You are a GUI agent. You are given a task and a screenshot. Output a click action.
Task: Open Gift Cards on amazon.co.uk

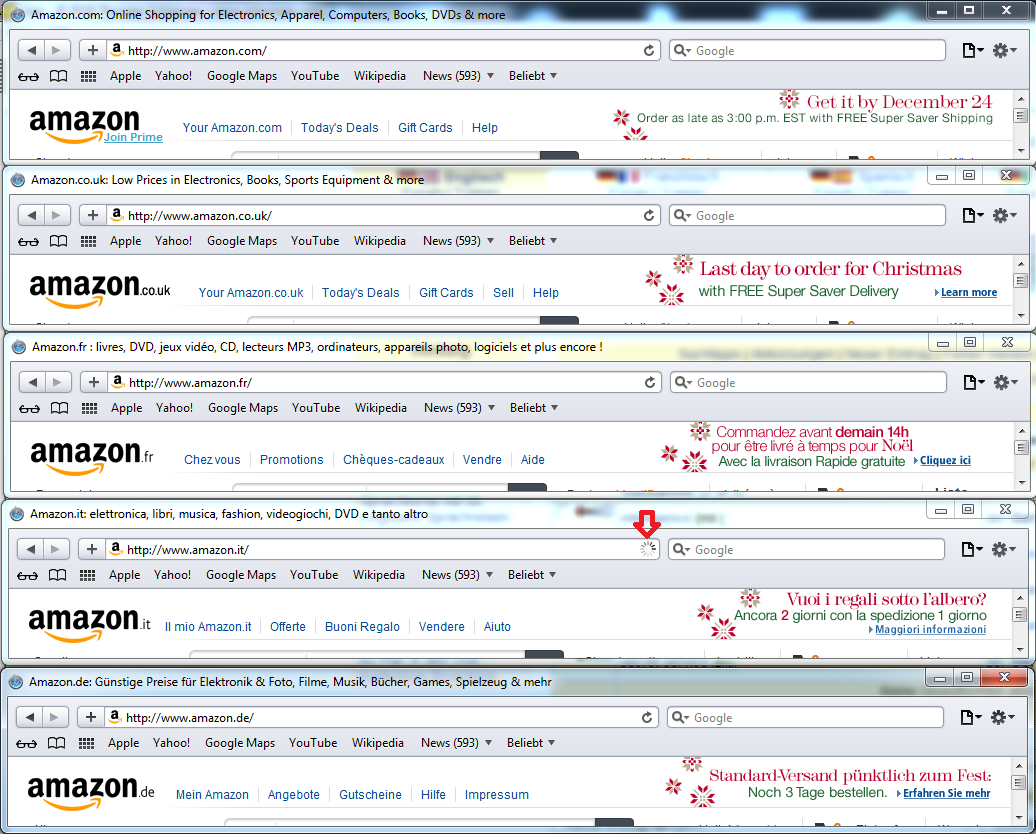point(446,293)
